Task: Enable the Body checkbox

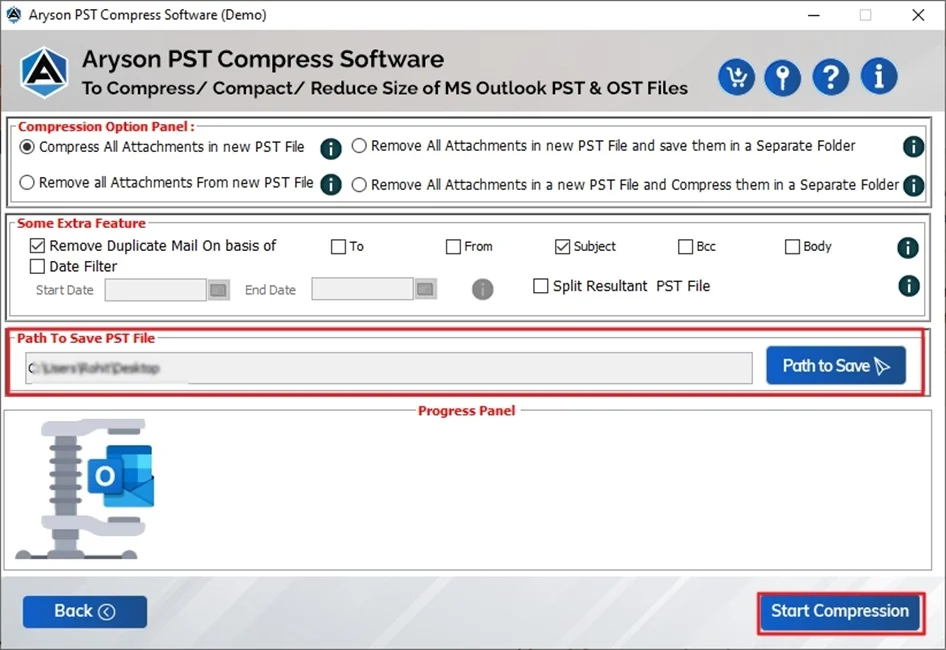Action: [x=792, y=247]
